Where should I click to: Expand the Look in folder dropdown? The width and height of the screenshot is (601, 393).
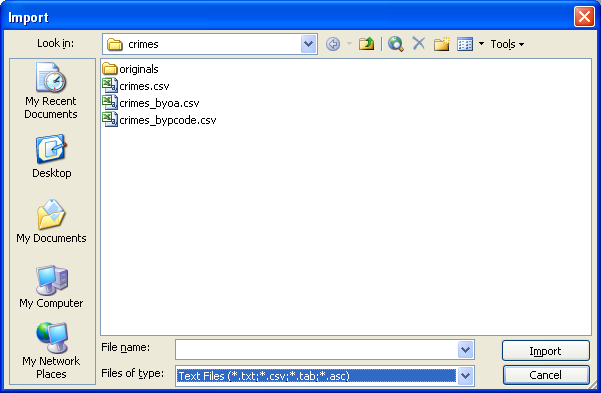[309, 44]
